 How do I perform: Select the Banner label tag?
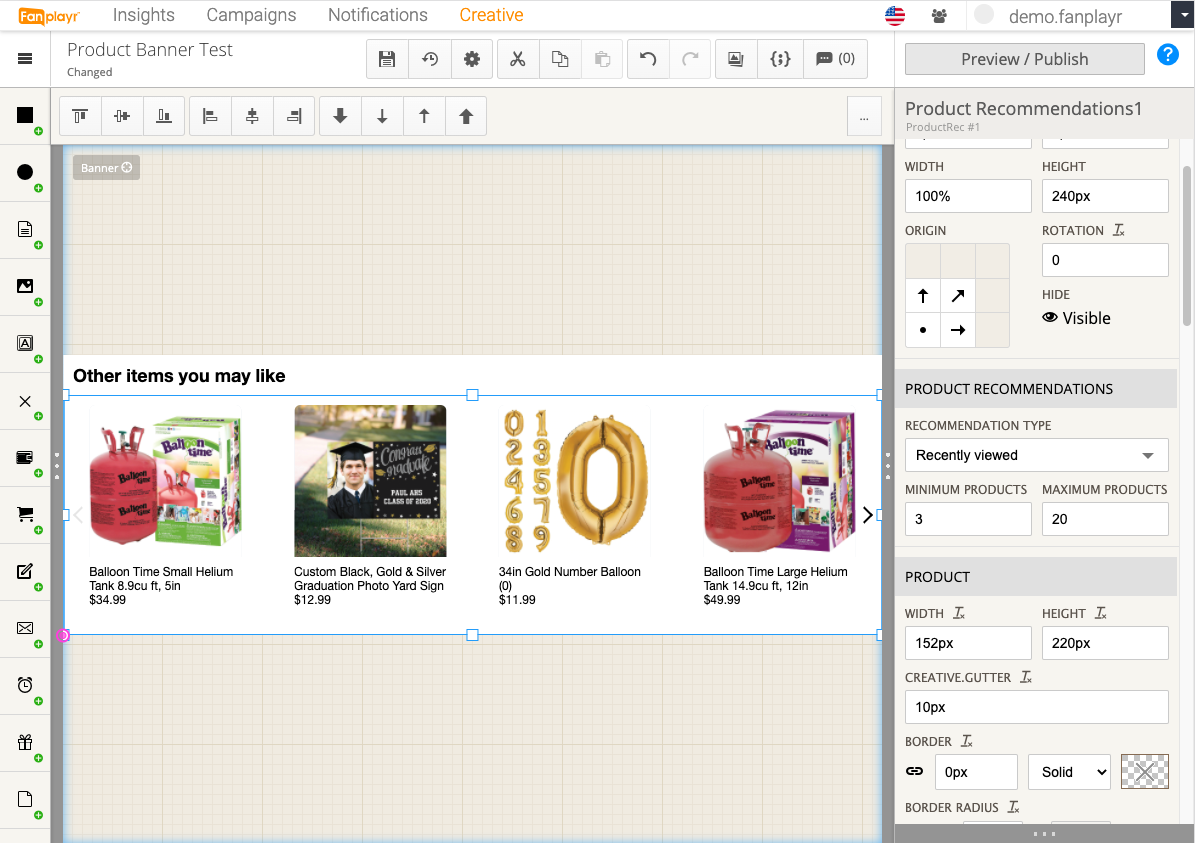point(106,168)
